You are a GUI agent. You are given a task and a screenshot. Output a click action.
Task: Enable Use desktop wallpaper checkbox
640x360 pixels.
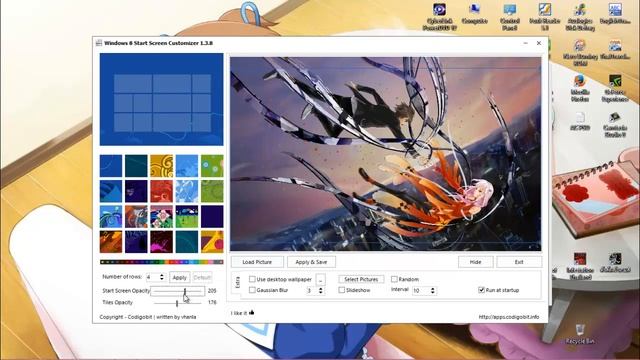252,279
